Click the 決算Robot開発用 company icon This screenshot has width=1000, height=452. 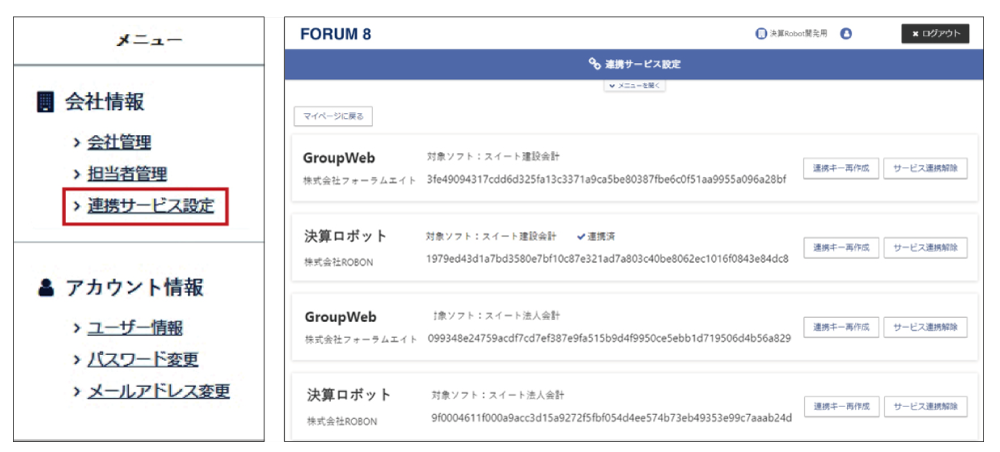pyautogui.click(x=760, y=34)
